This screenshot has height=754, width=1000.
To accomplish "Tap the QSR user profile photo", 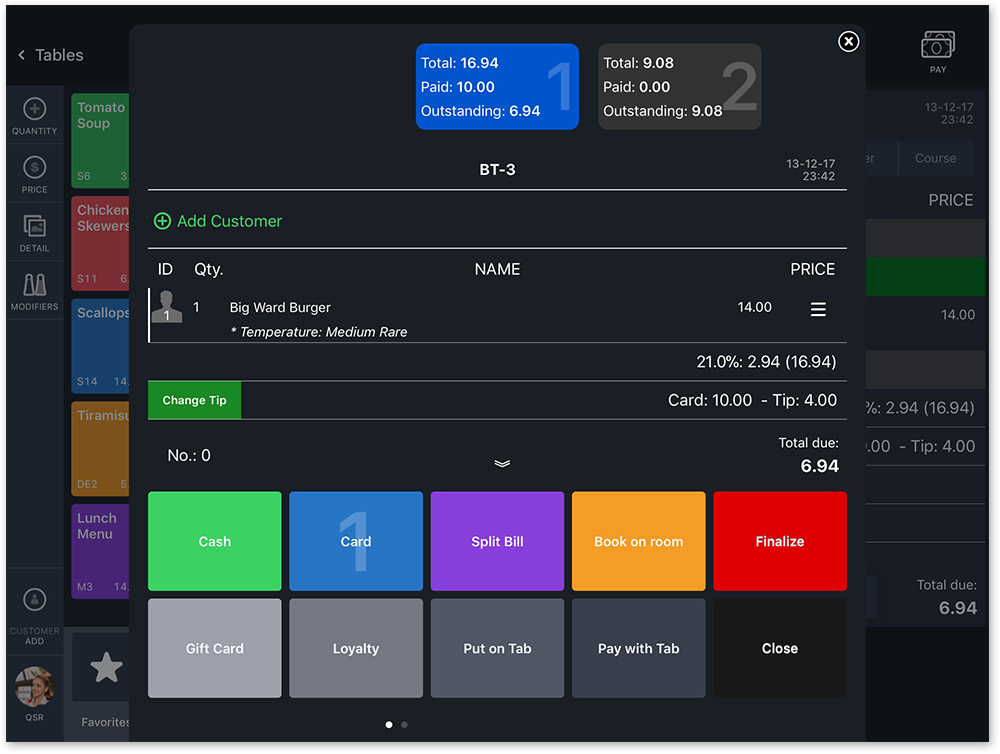I will [34, 687].
